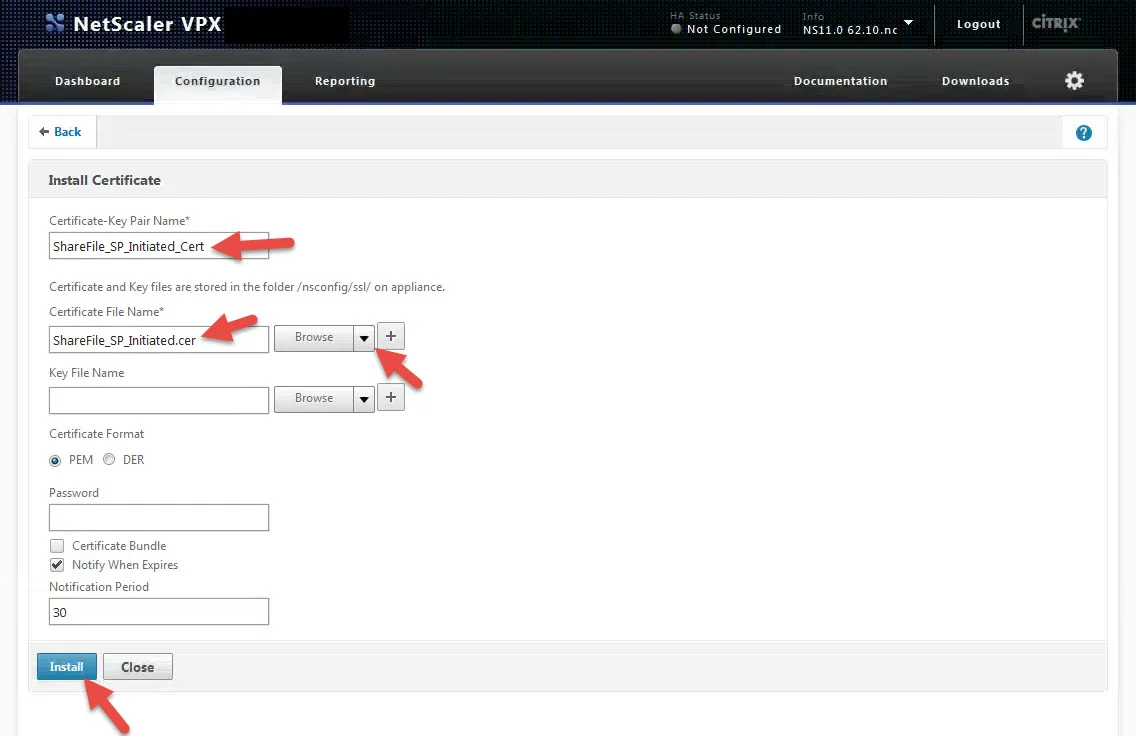Screen dimensions: 1136x736
Task: Open Browse dropdown arrow for Certificate File
Action: [364, 338]
